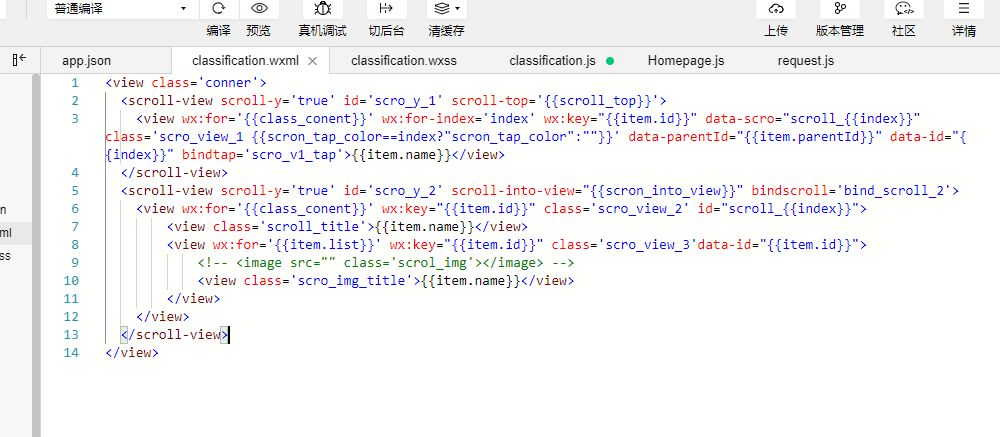Click the closing </scroll-view> tag on line 13

tap(174, 335)
